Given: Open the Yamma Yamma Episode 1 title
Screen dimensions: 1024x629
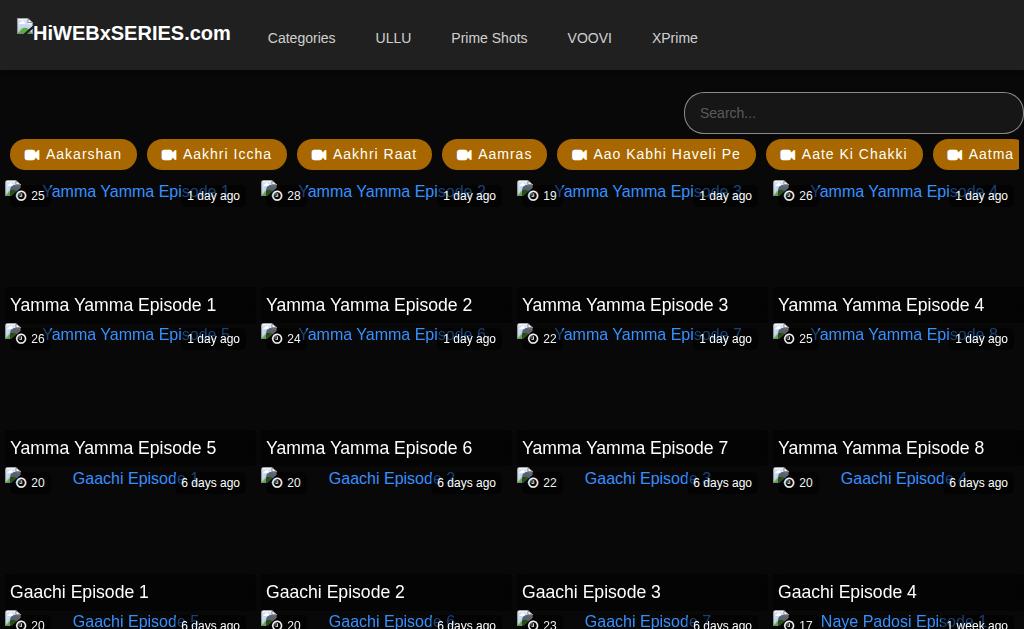Looking at the screenshot, I should pos(113,305).
